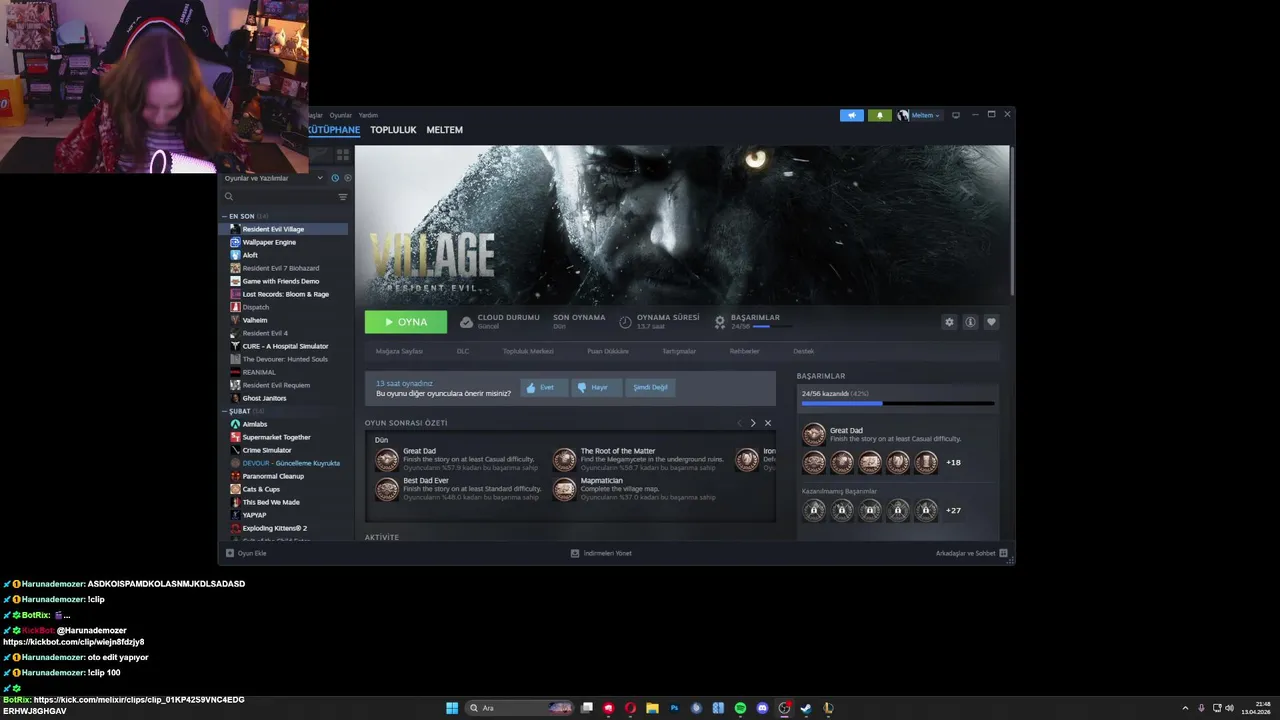This screenshot has width=1280, height=720.
Task: Select the Wallpaper Engine icon in the library
Action: coord(235,242)
